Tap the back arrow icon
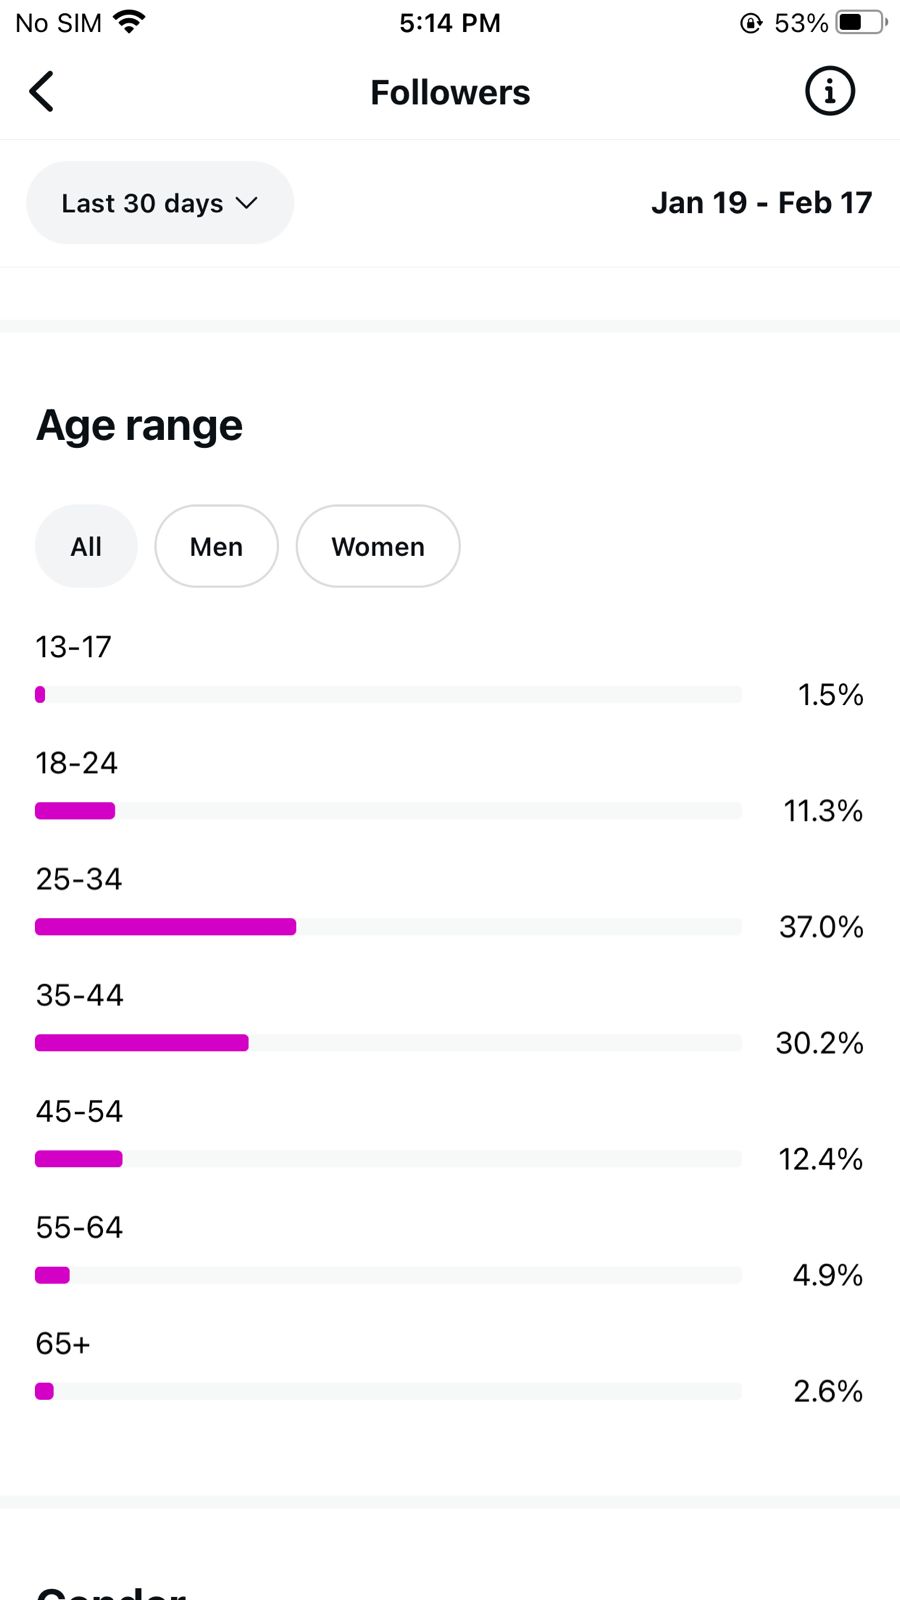The image size is (900, 1600). tap(42, 92)
